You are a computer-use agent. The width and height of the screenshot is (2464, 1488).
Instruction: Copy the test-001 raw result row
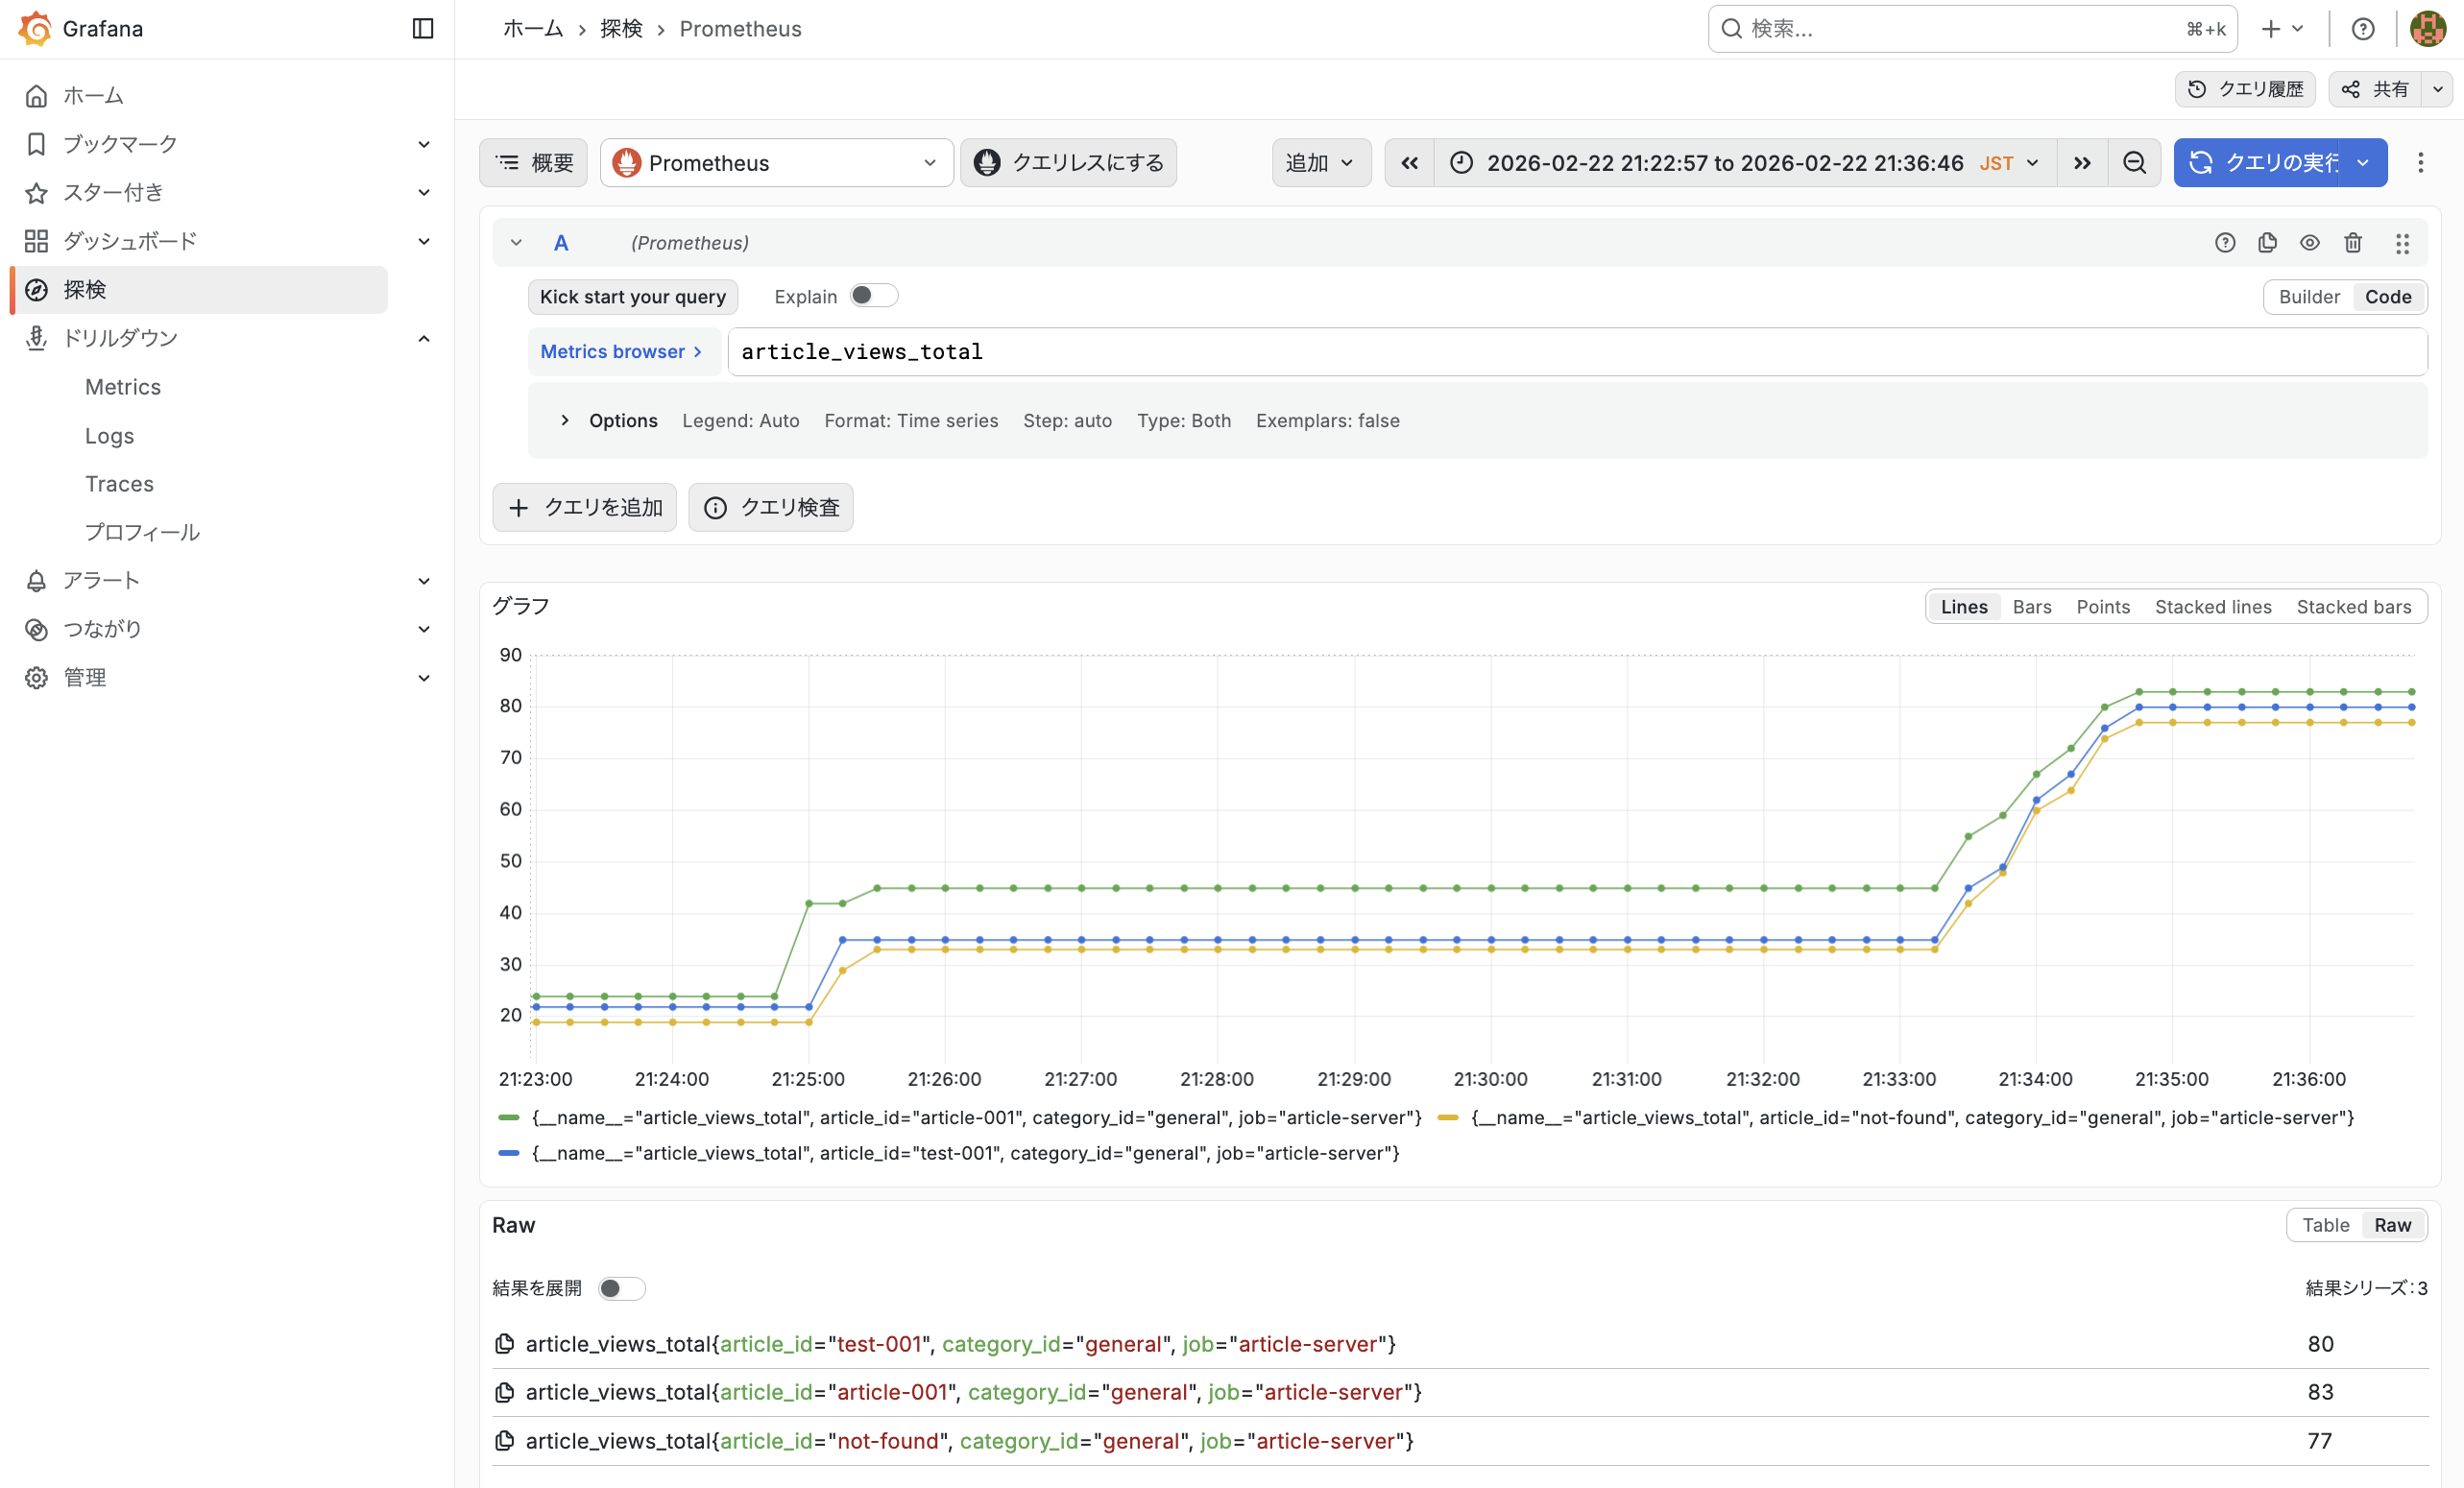point(505,1344)
